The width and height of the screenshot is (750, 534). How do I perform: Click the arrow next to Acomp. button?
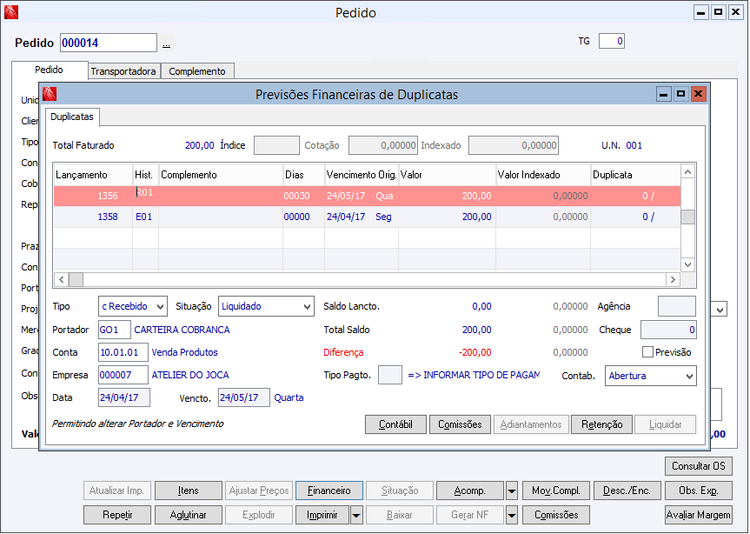(511, 491)
